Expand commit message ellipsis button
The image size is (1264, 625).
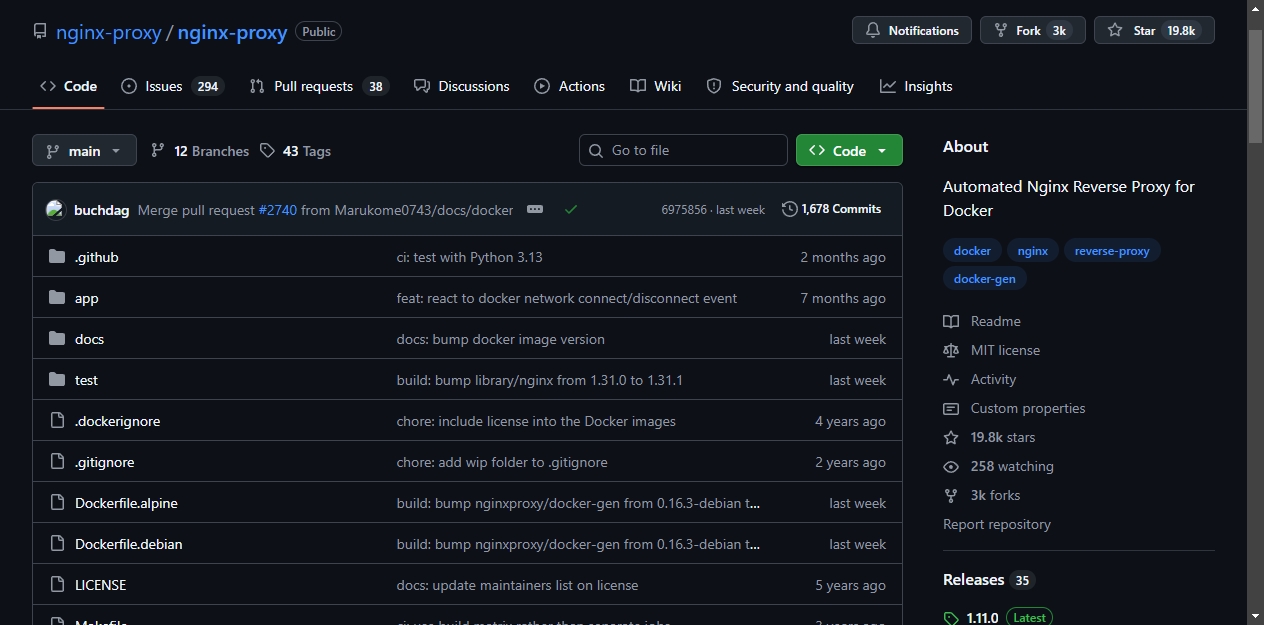(535, 209)
